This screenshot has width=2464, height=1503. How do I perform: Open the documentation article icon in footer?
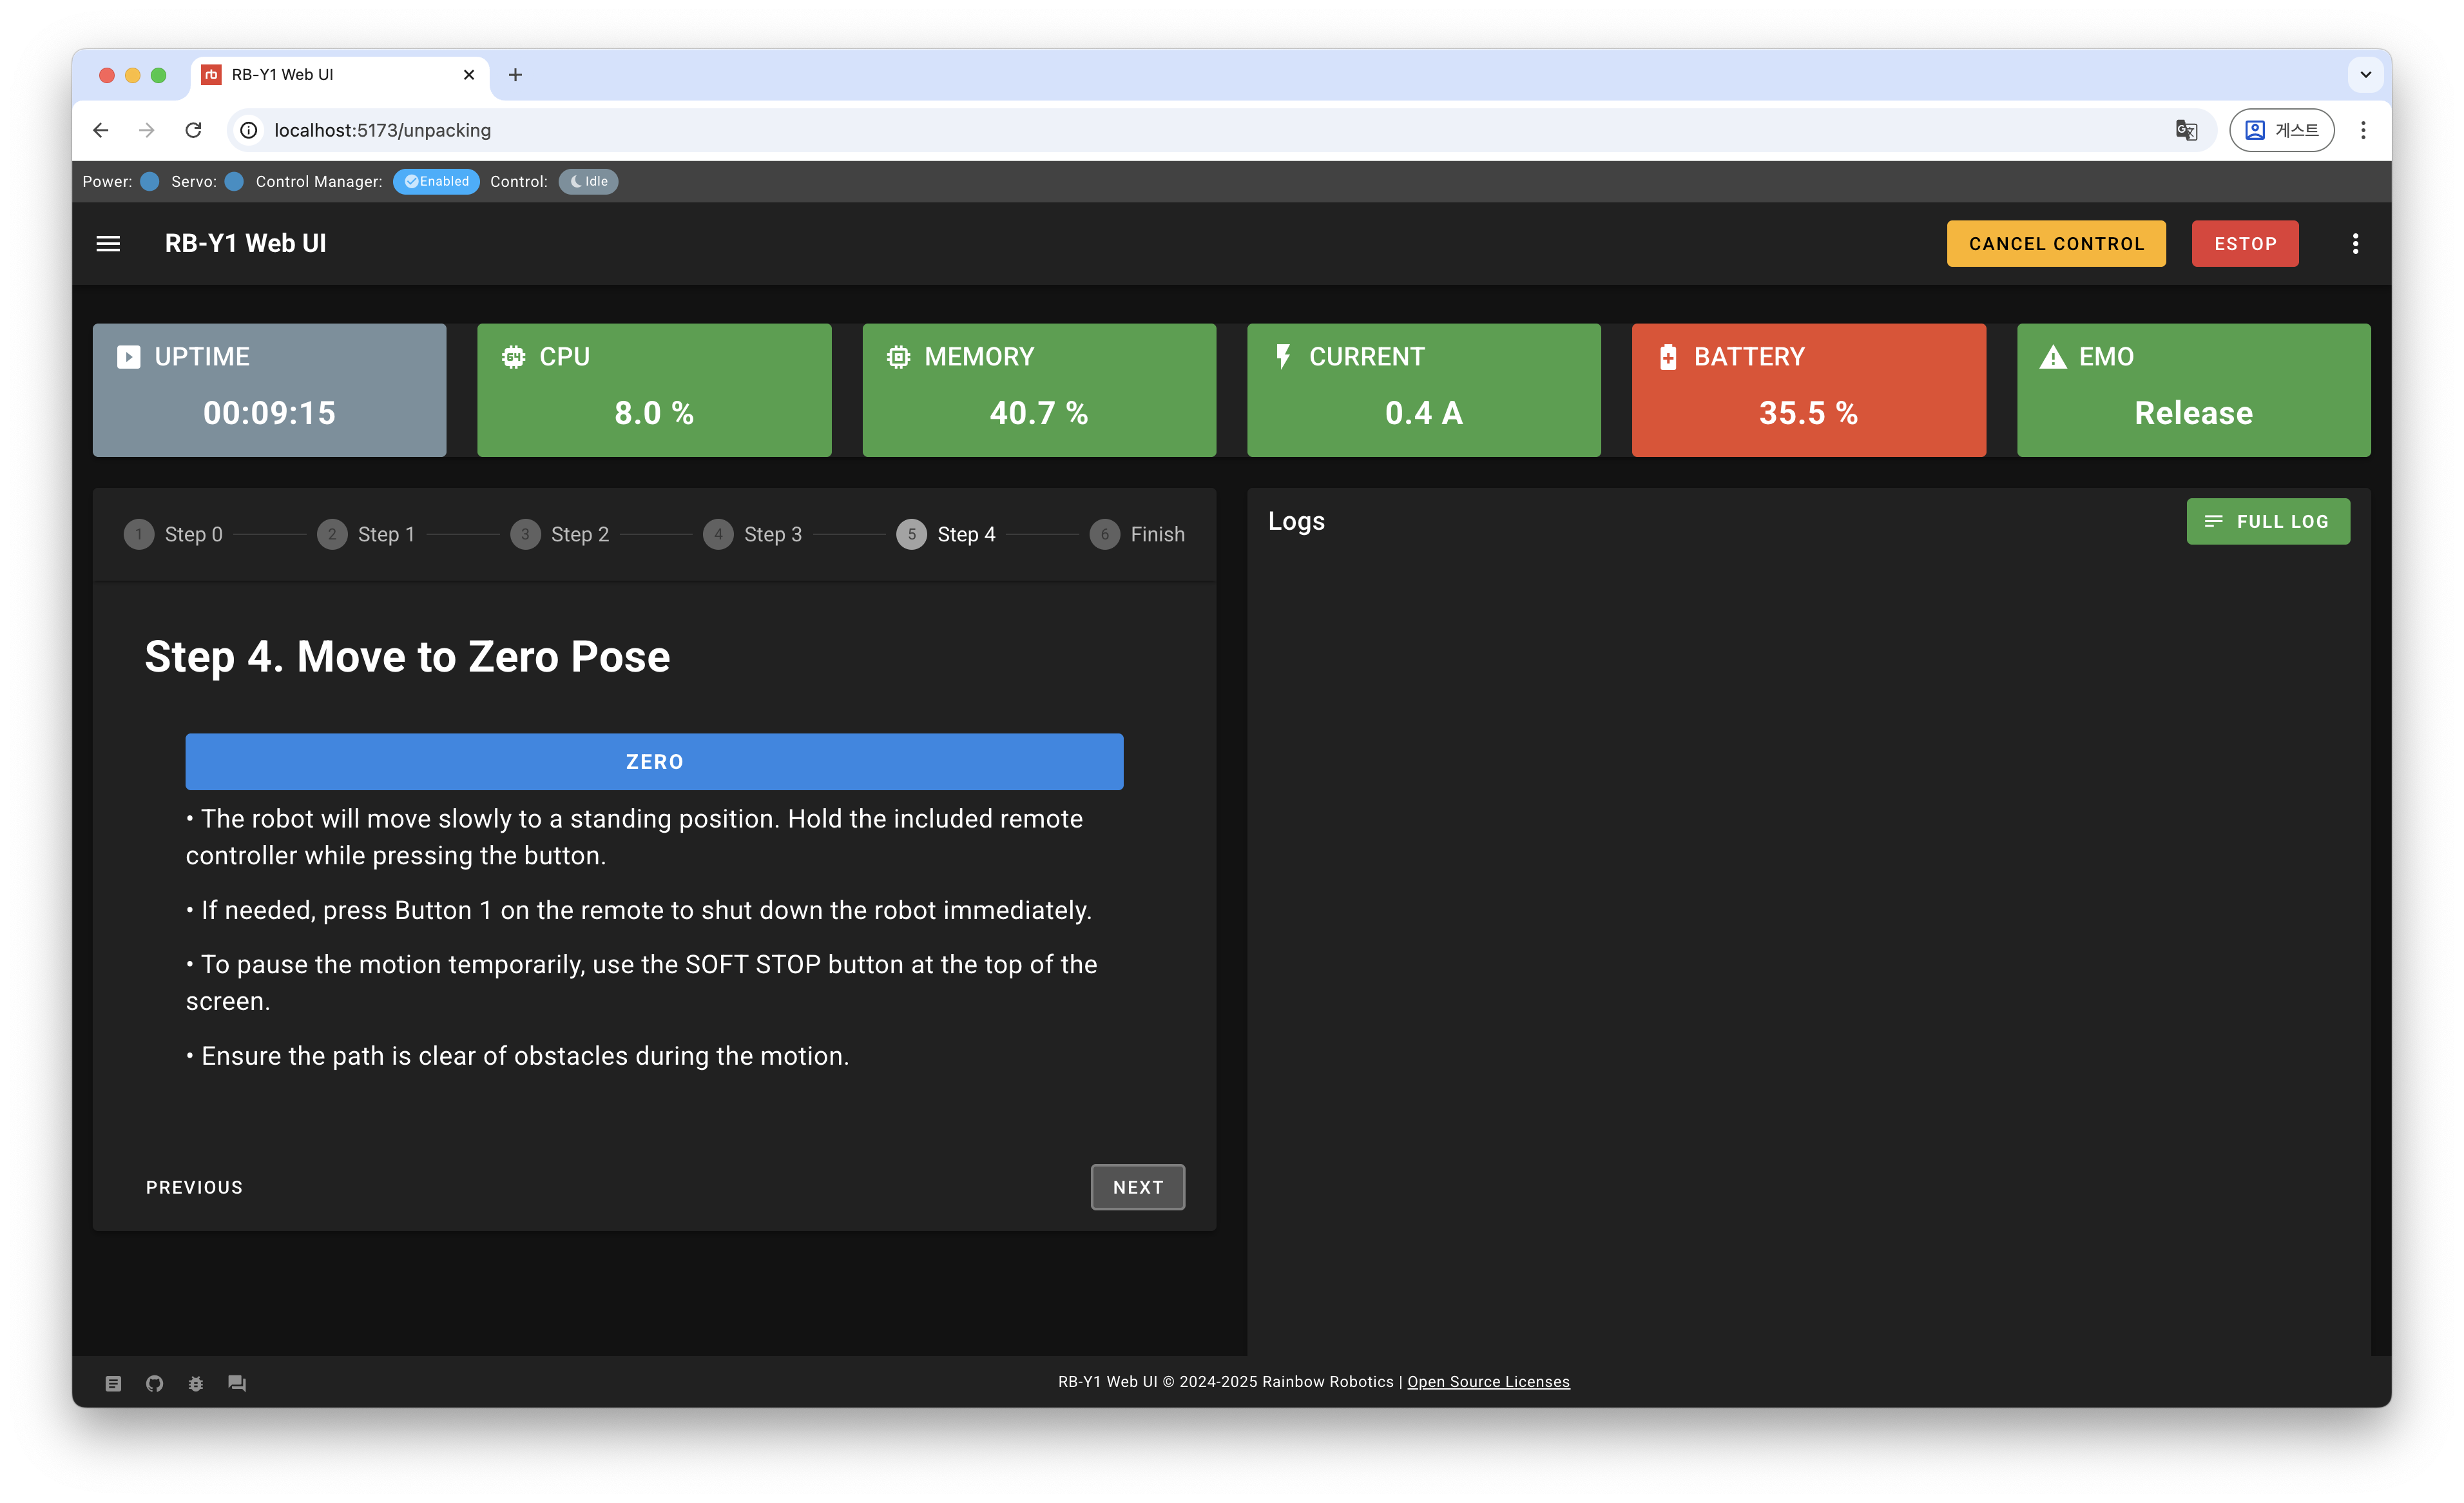113,1383
